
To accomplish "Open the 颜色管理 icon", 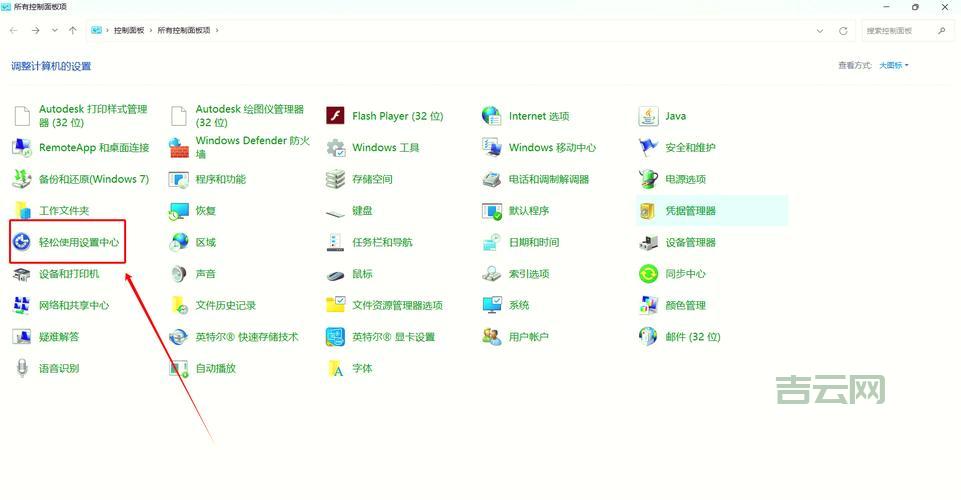I will coord(648,305).
